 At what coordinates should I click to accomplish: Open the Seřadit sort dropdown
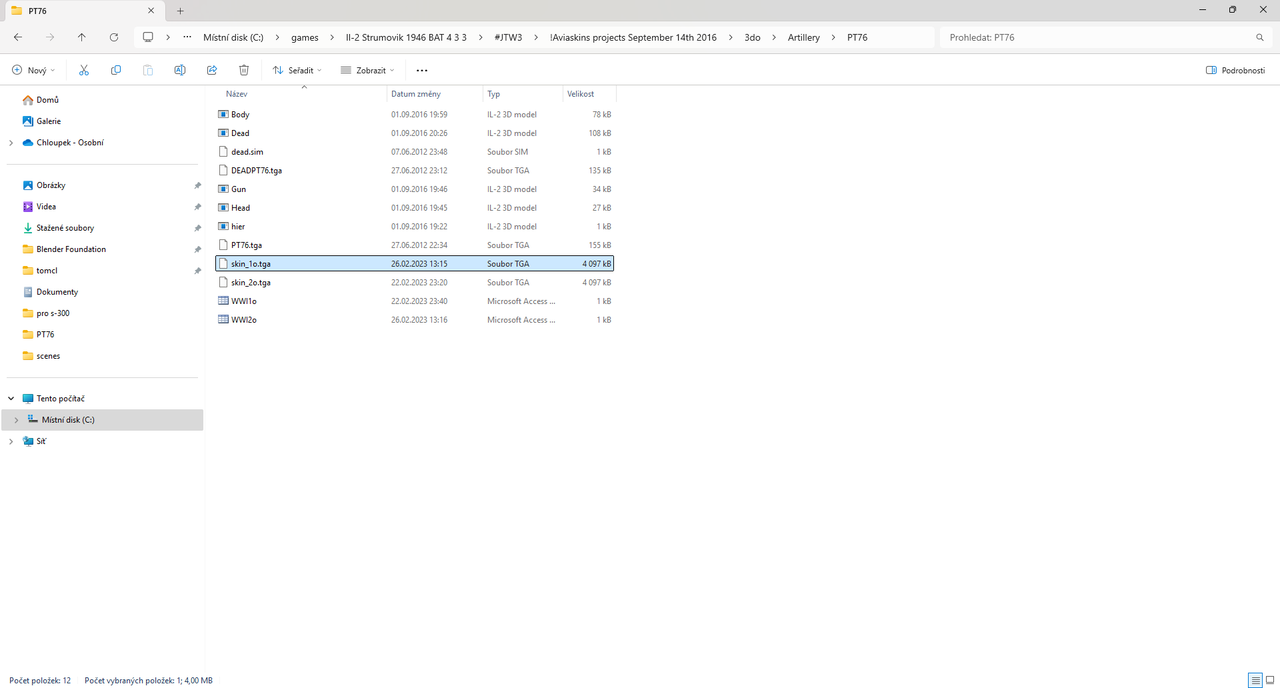pos(297,70)
